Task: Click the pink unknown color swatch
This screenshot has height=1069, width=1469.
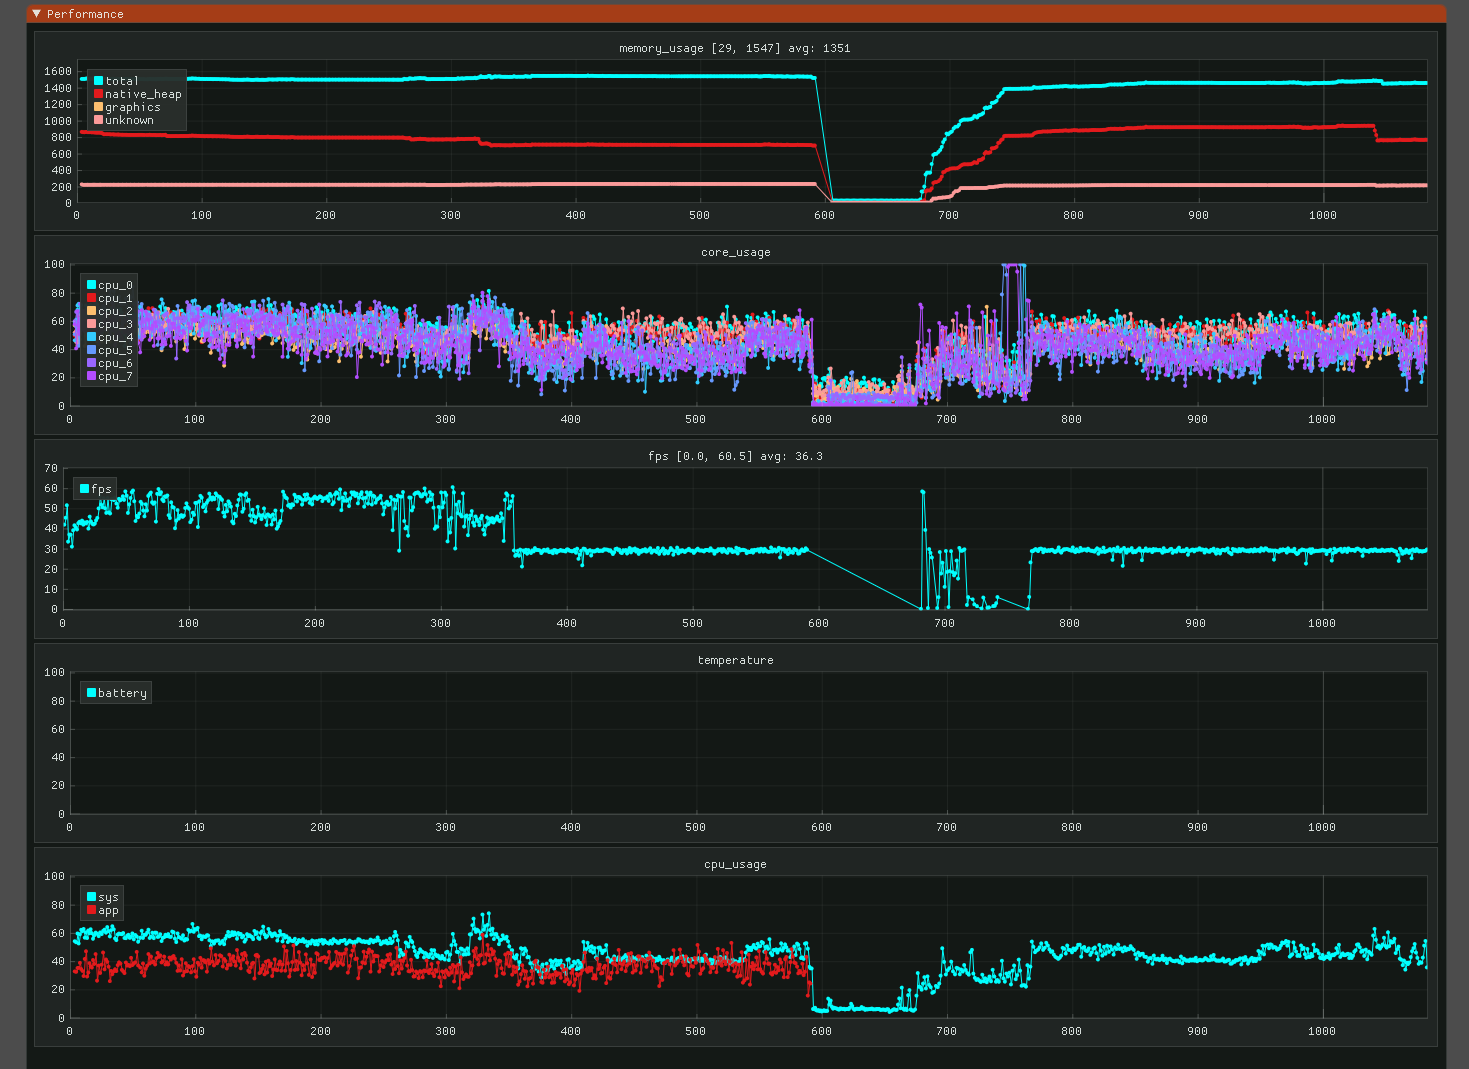Action: tap(97, 120)
